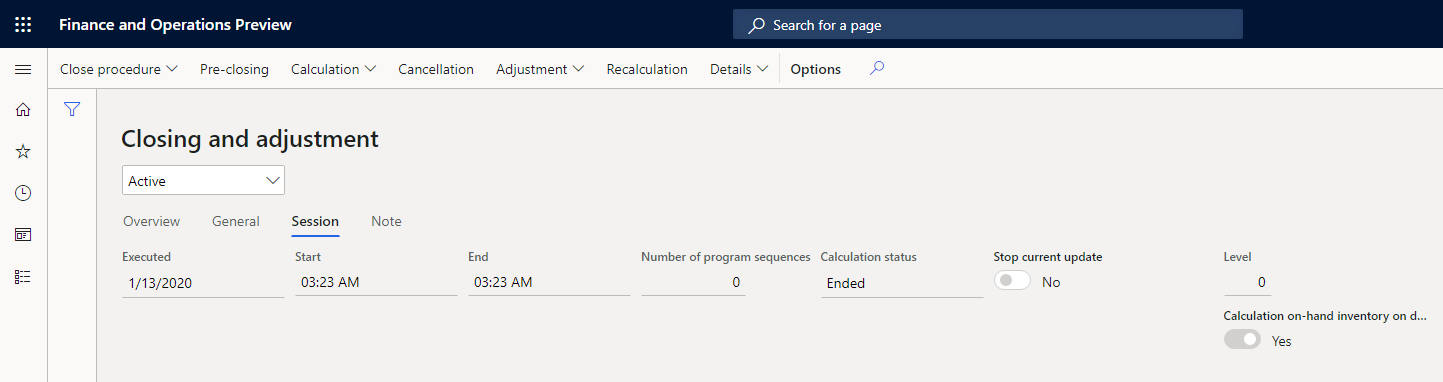
Task: Open Favorites star in sidebar
Action: [x=23, y=152]
